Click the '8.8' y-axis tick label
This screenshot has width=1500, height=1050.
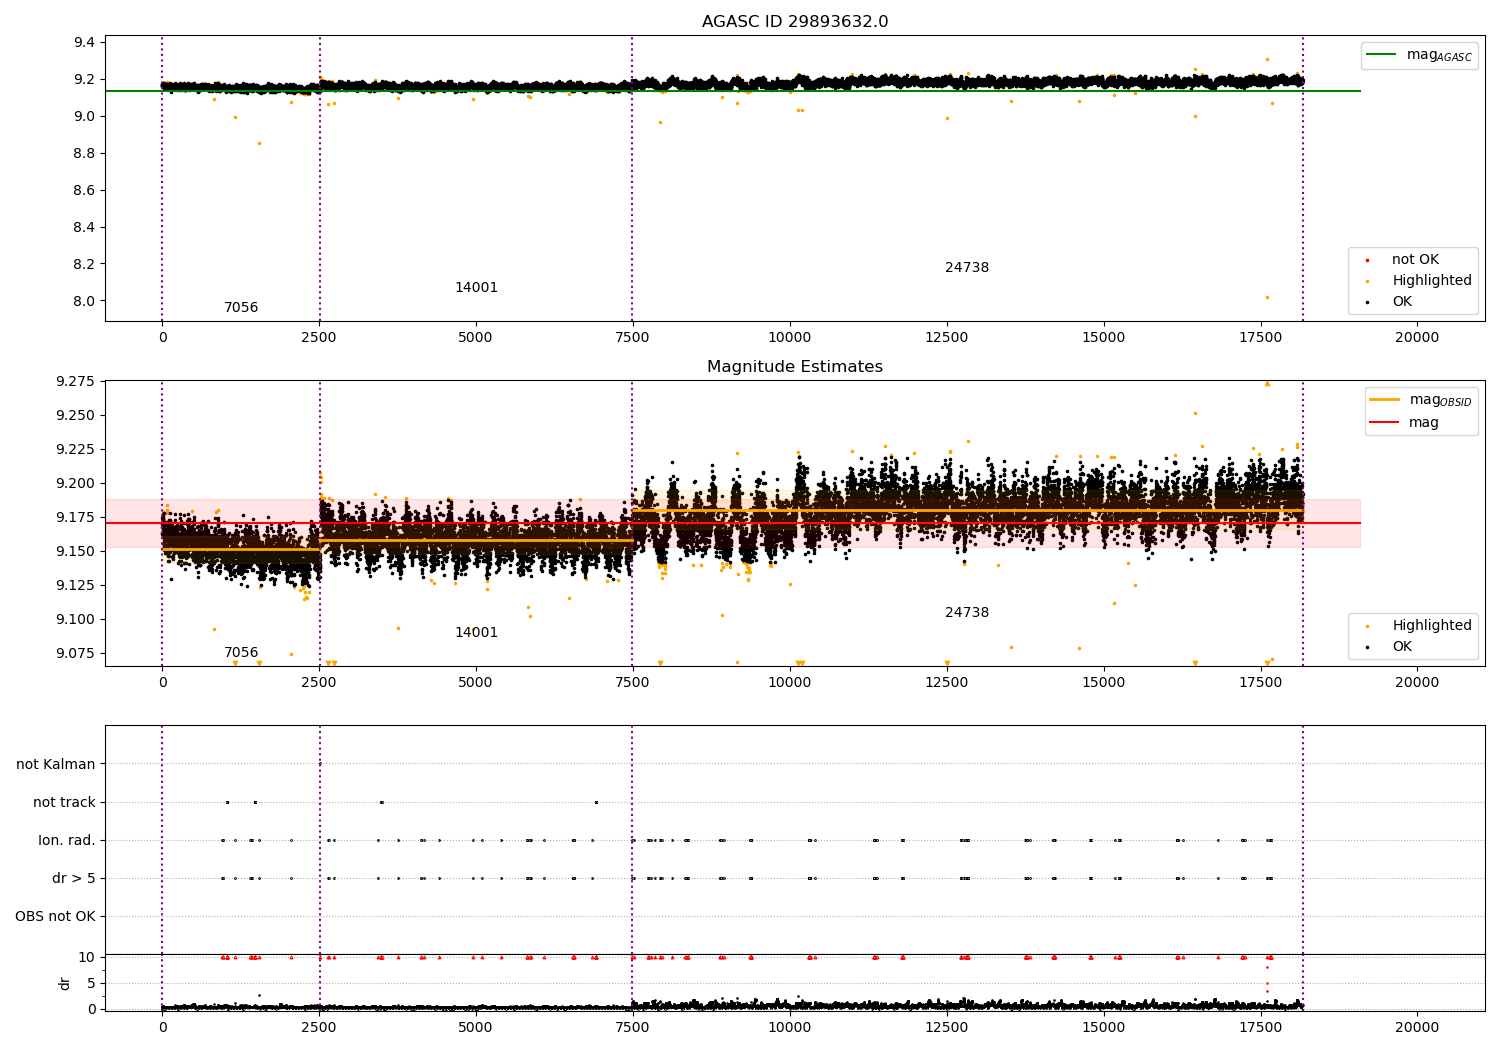(x=84, y=154)
